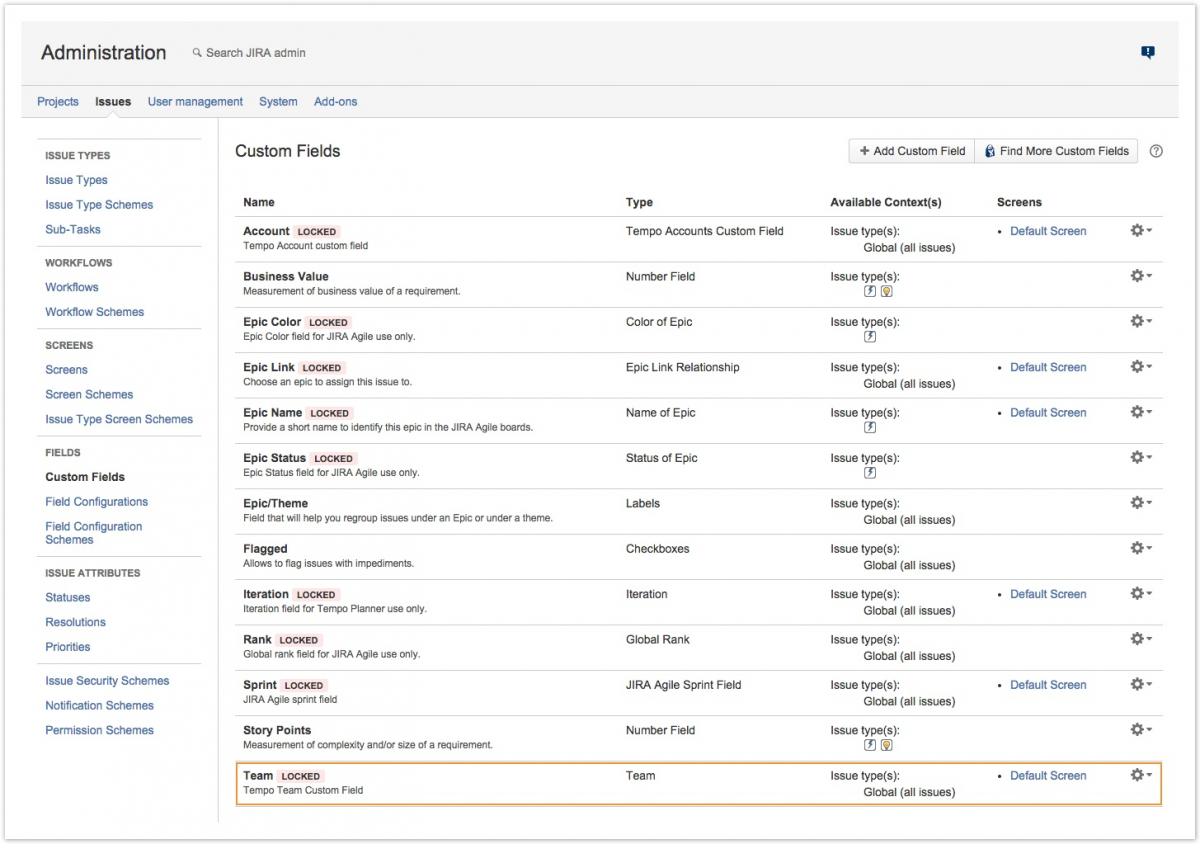Navigate to Workflow Schemes in the sidebar
1200x844 pixels.
[x=94, y=312]
